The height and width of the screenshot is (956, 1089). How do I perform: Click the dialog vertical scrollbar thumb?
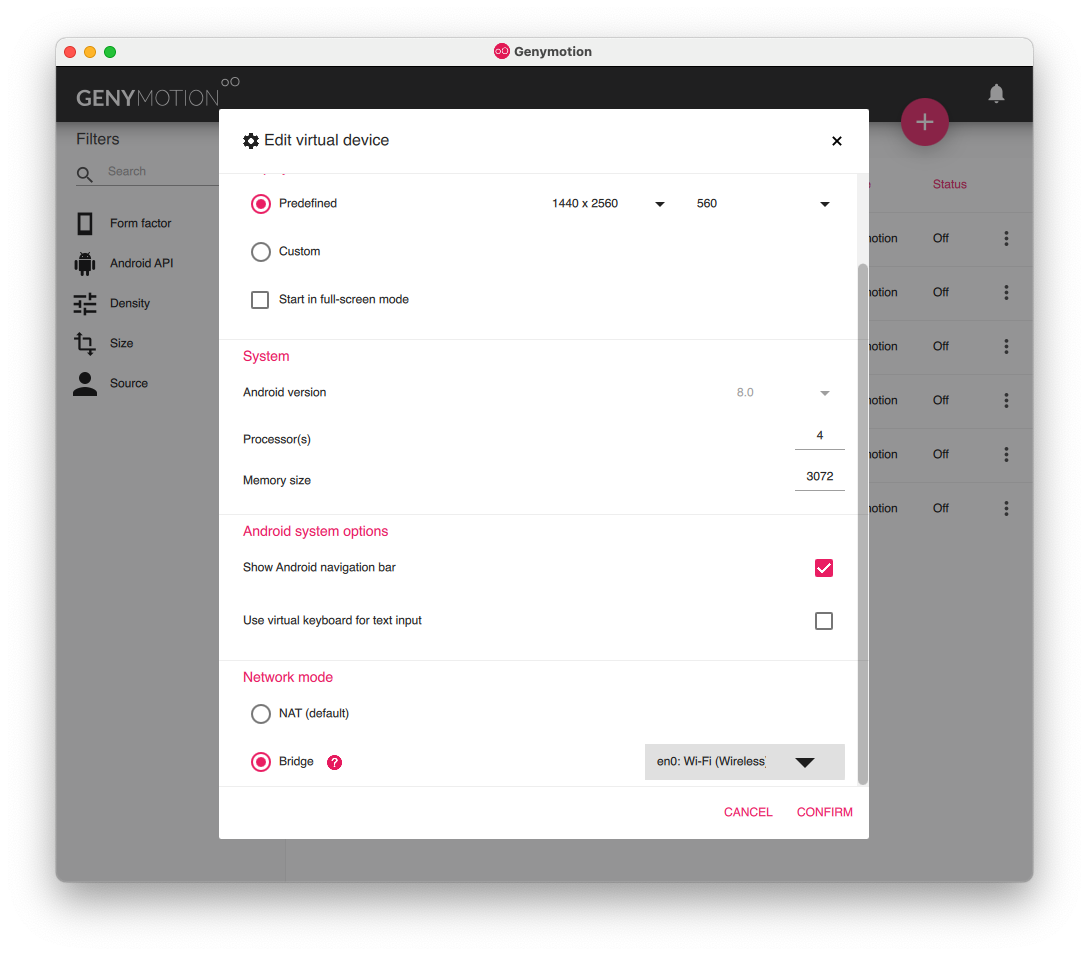(x=863, y=524)
